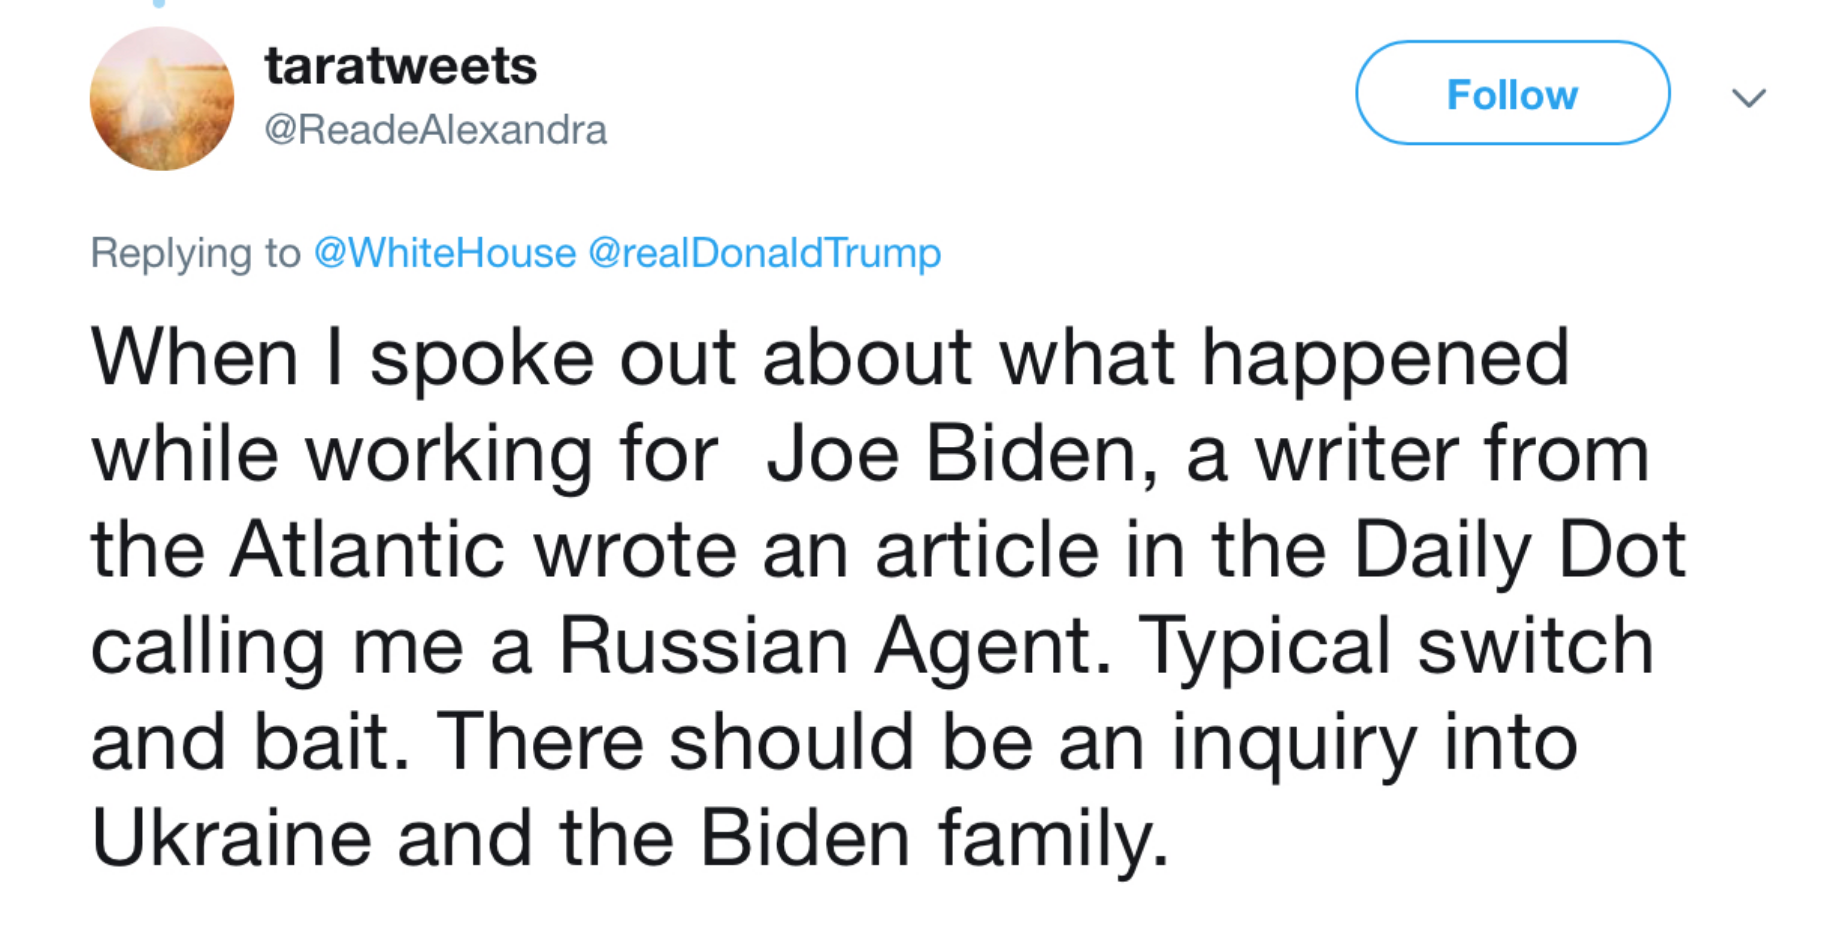Click the @ReadeAlexandra handle
This screenshot has width=1838, height=926.
[435, 130]
